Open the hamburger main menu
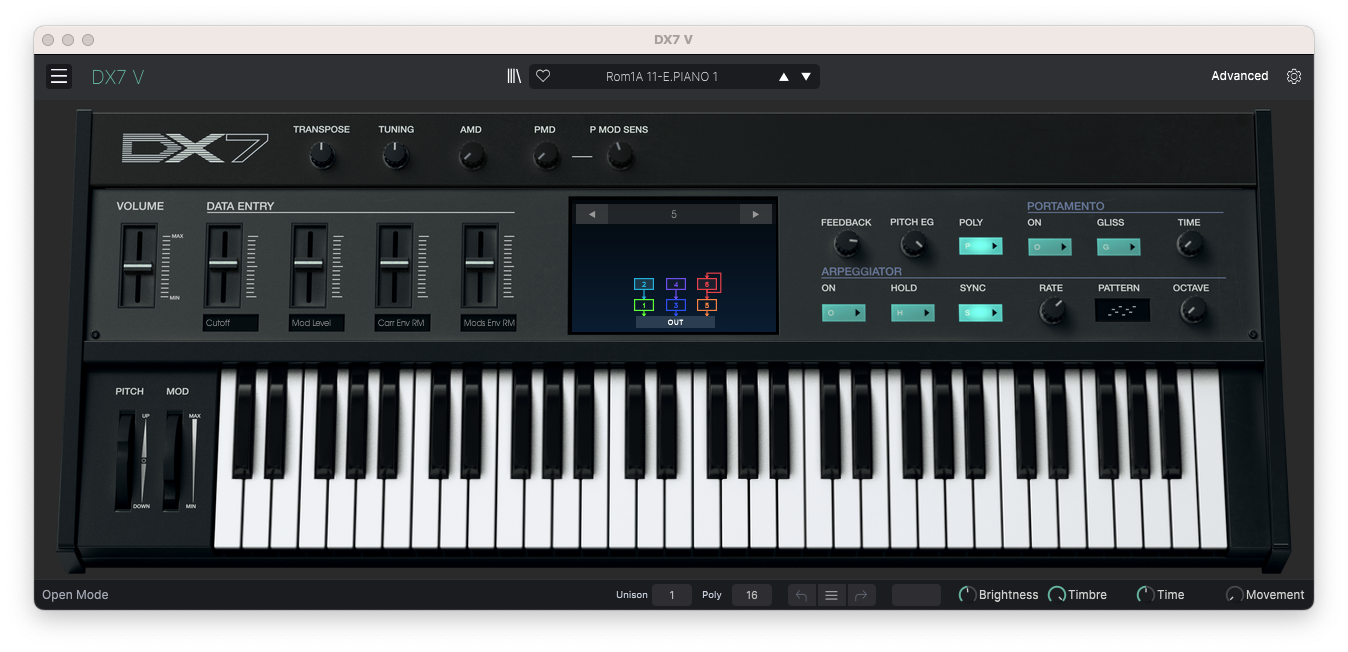Image resolution: width=1348 pixels, height=652 pixels. pos(59,76)
